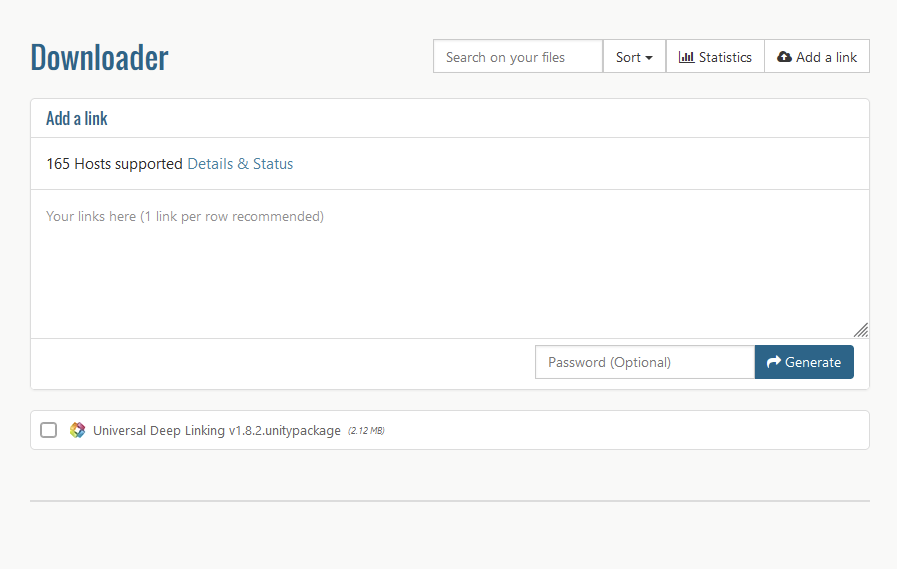
Task: Click the Add a link panel header
Action: coord(77,118)
